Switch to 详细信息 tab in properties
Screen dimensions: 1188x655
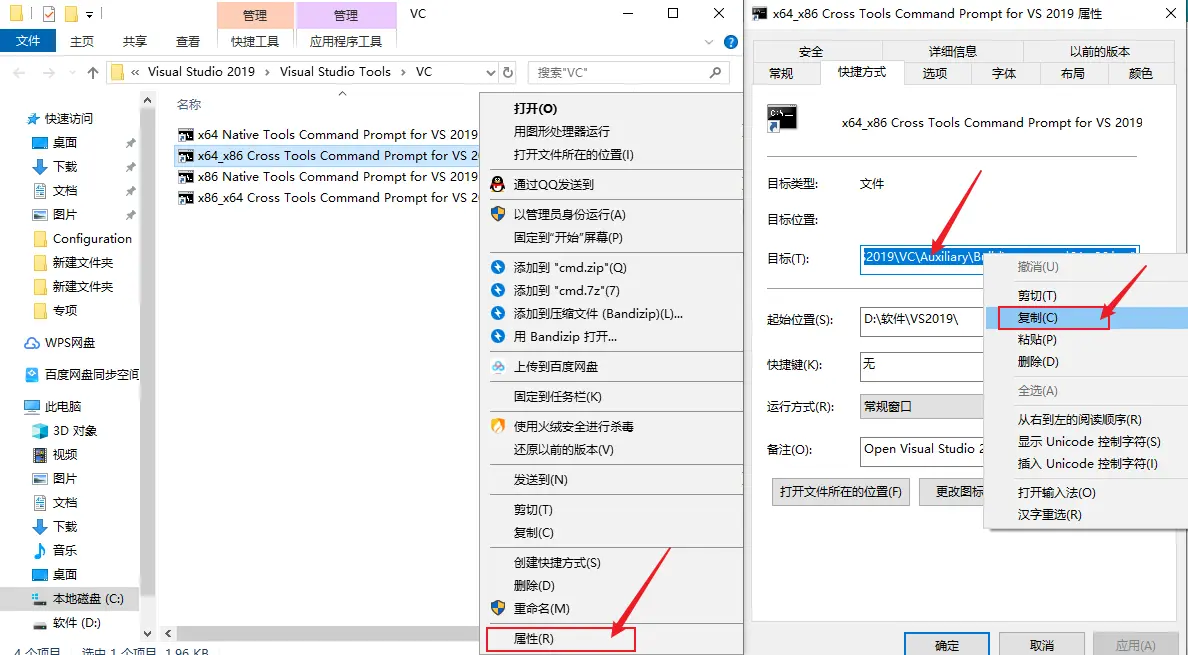point(953,51)
